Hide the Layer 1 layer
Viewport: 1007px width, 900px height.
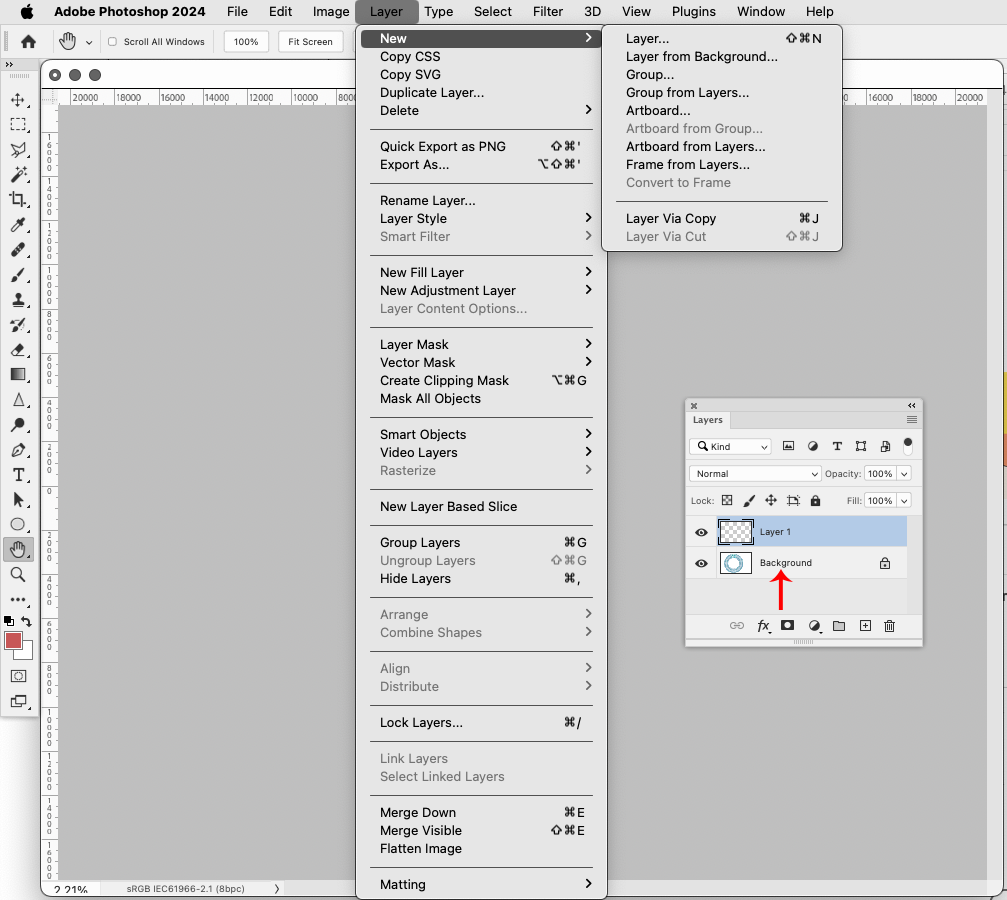[x=701, y=532]
